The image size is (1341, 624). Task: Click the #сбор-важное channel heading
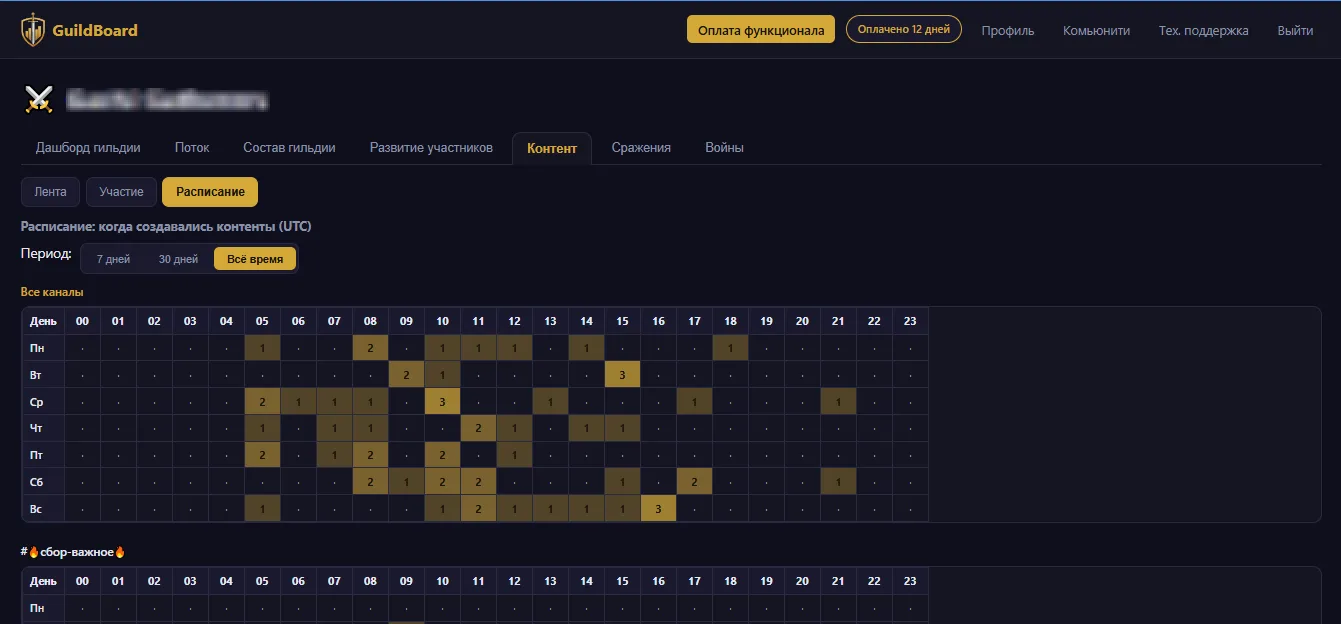pos(73,551)
